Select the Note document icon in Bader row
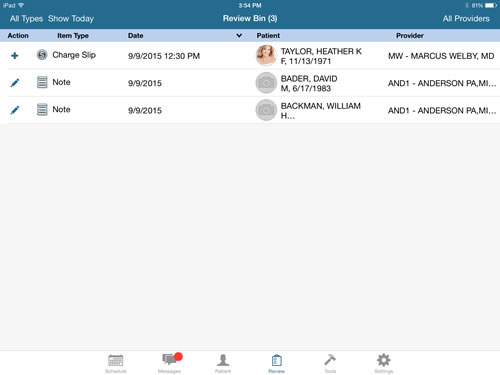Viewport: 500px width, 375px height. pyautogui.click(x=42, y=82)
